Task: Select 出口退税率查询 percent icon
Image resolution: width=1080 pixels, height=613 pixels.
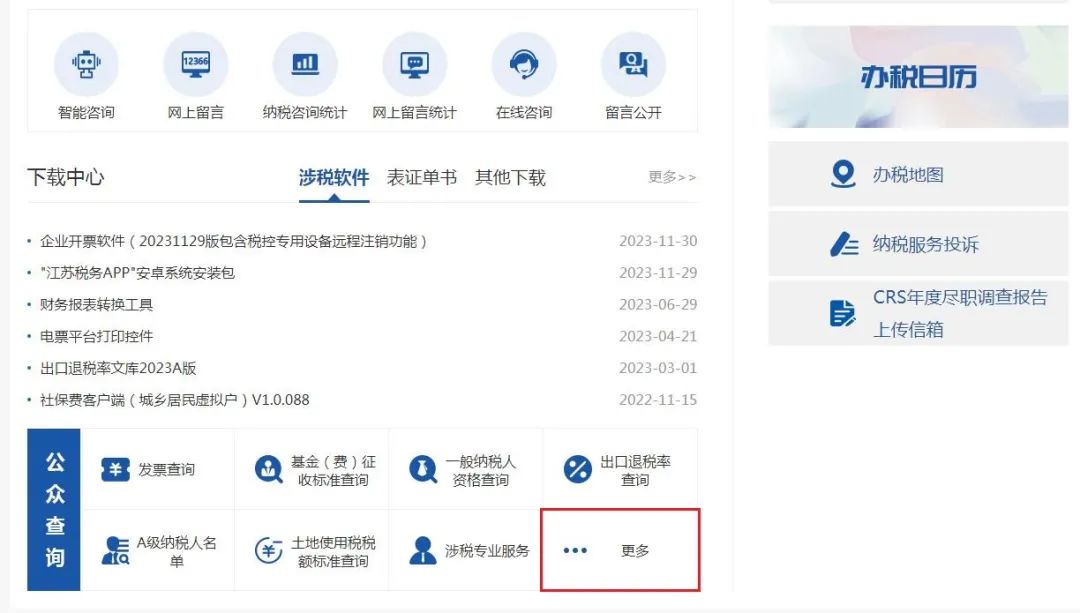Action: [578, 470]
